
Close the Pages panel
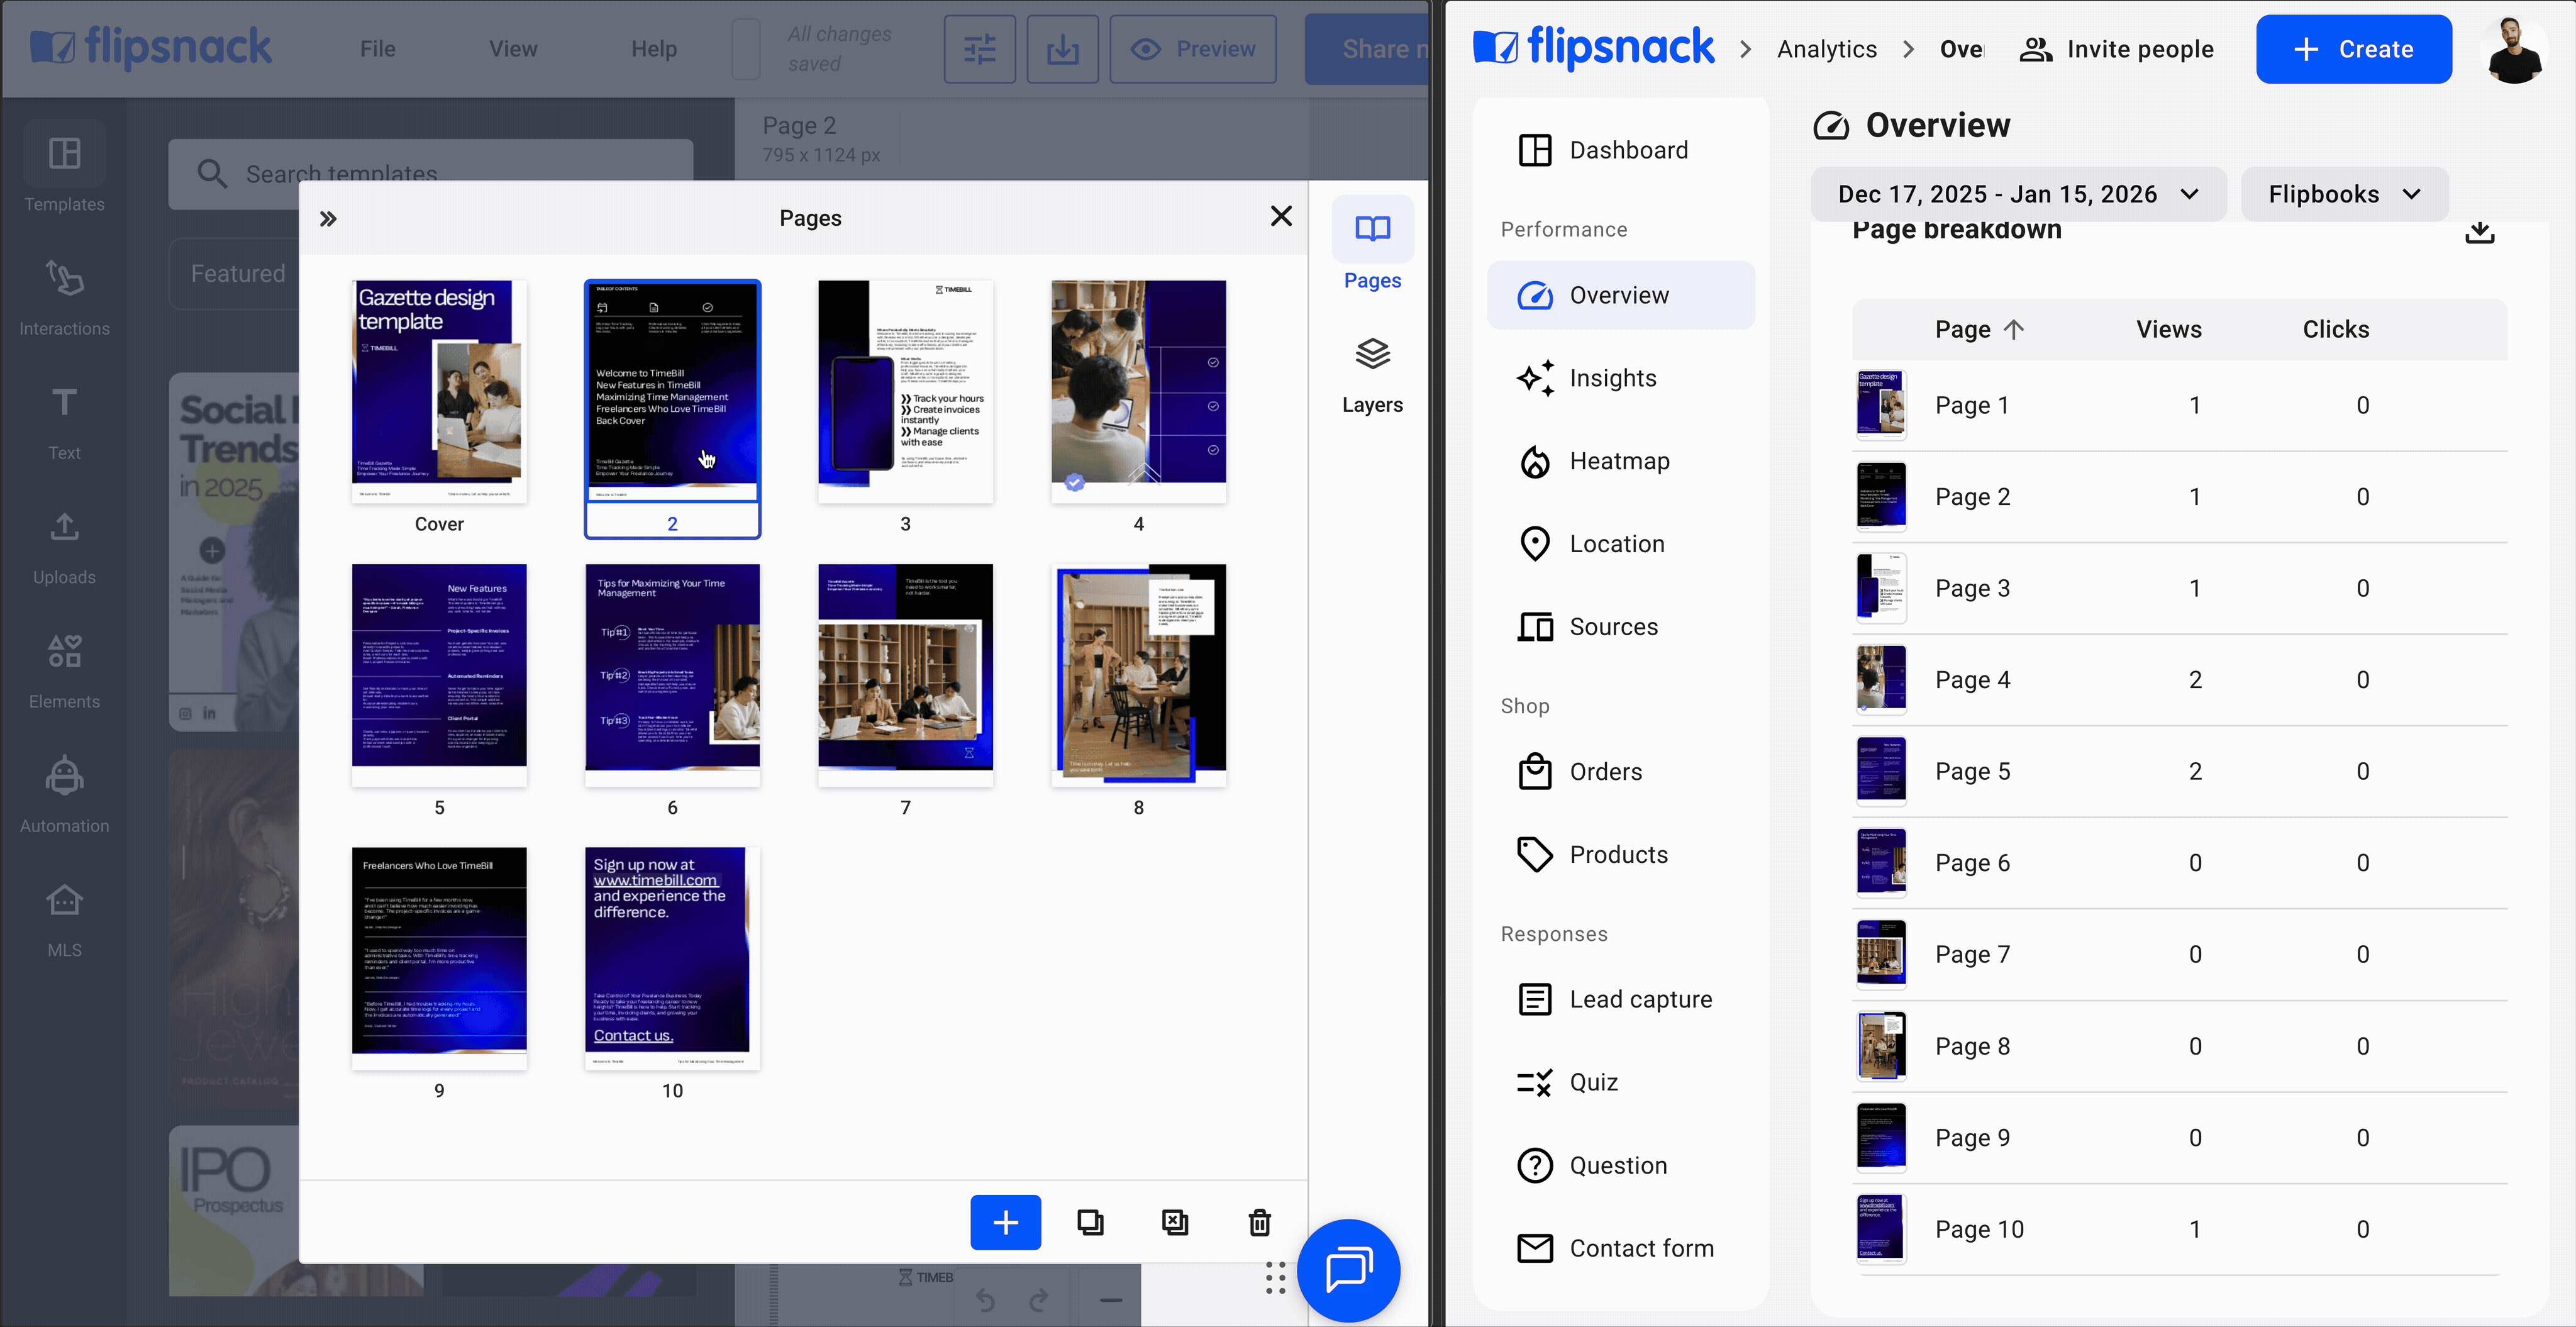pyautogui.click(x=1280, y=216)
